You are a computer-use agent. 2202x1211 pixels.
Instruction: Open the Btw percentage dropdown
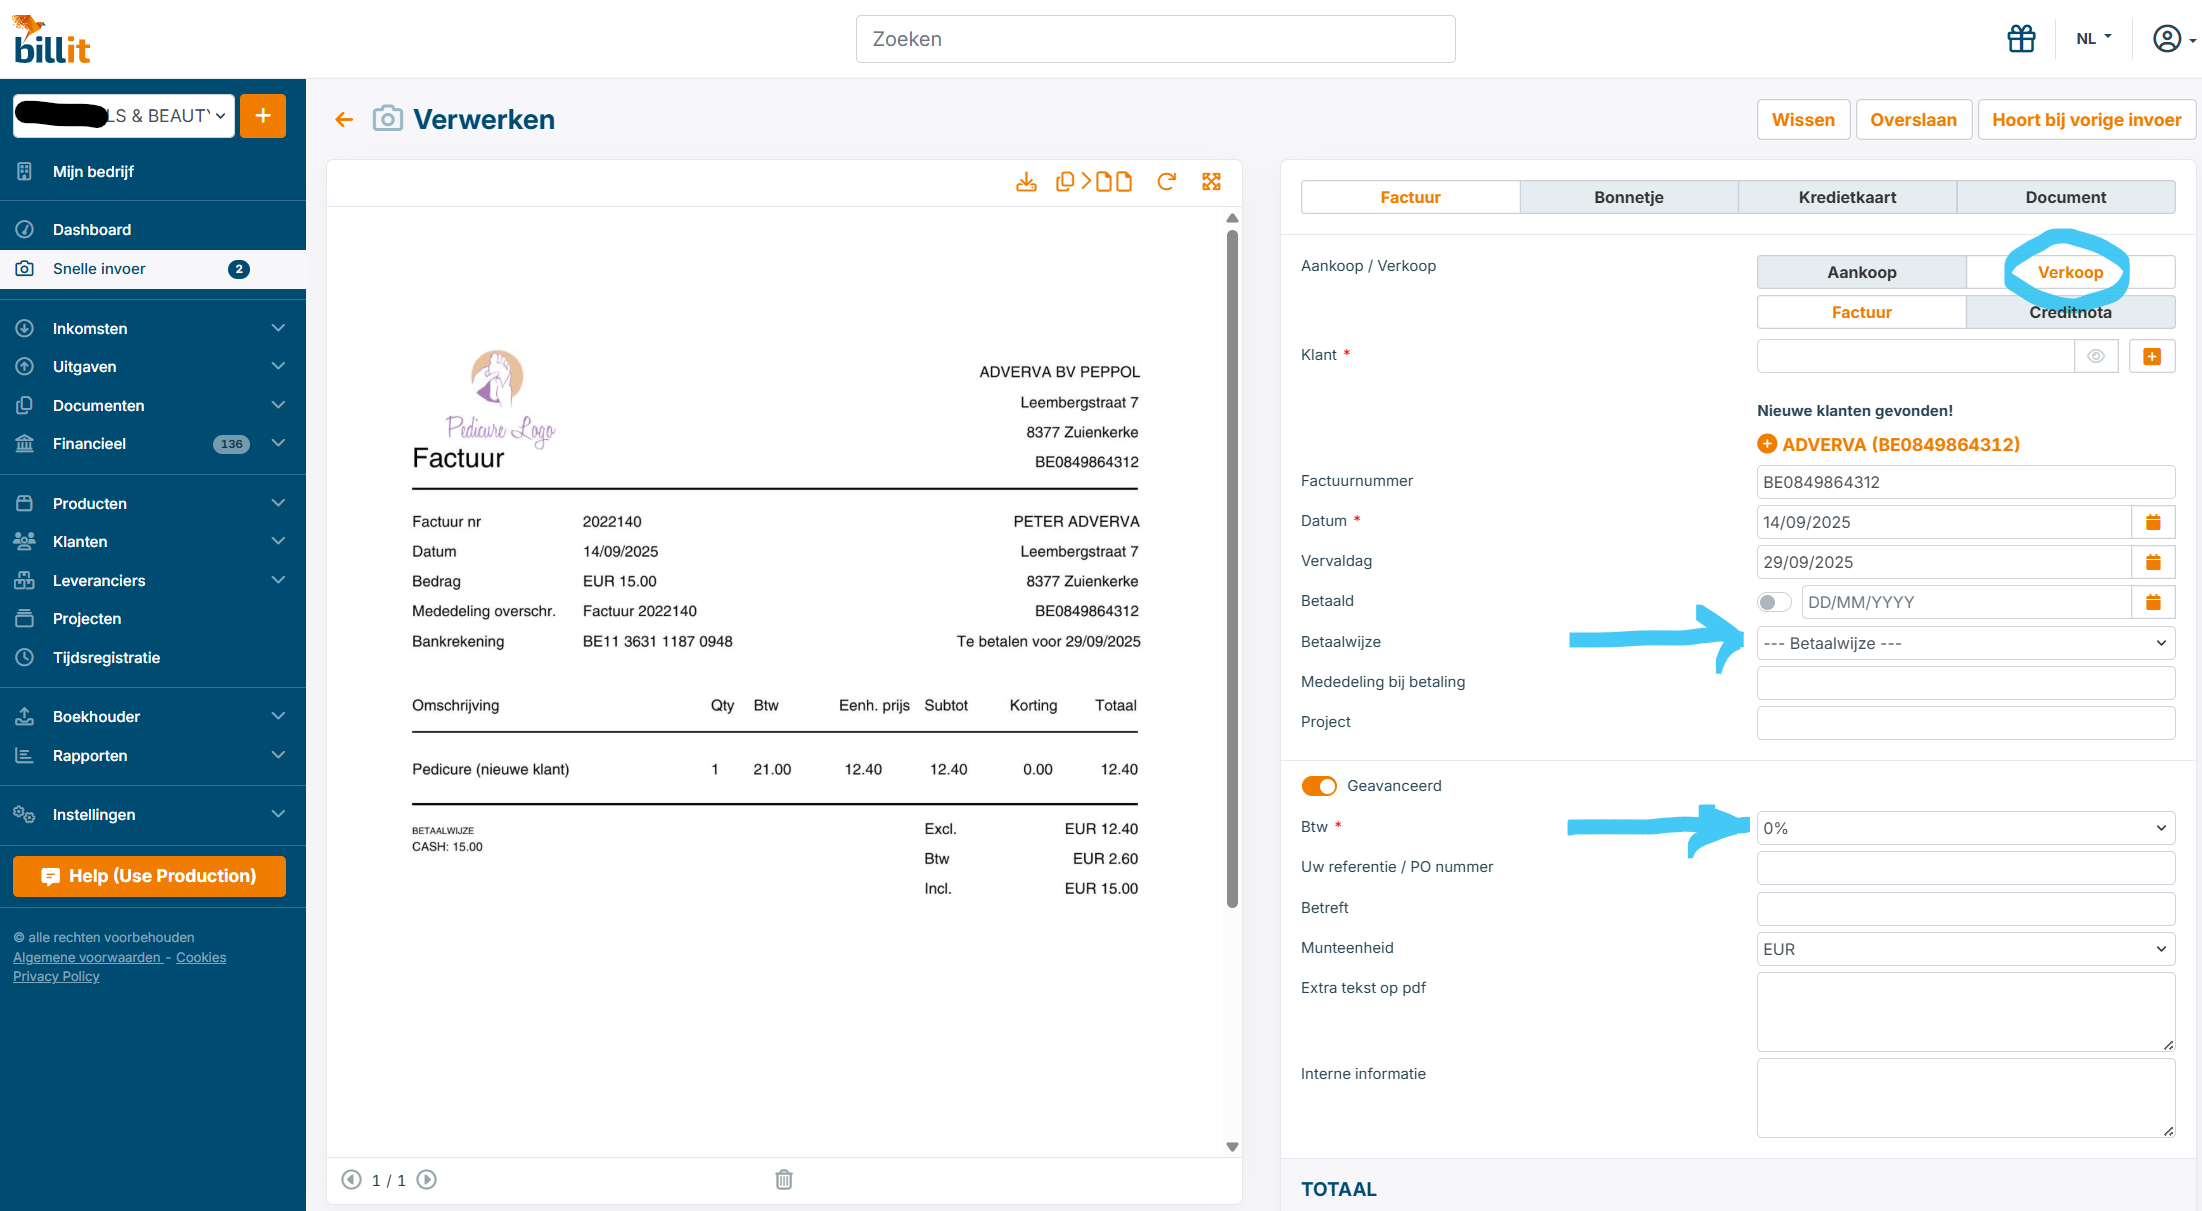tap(1965, 828)
